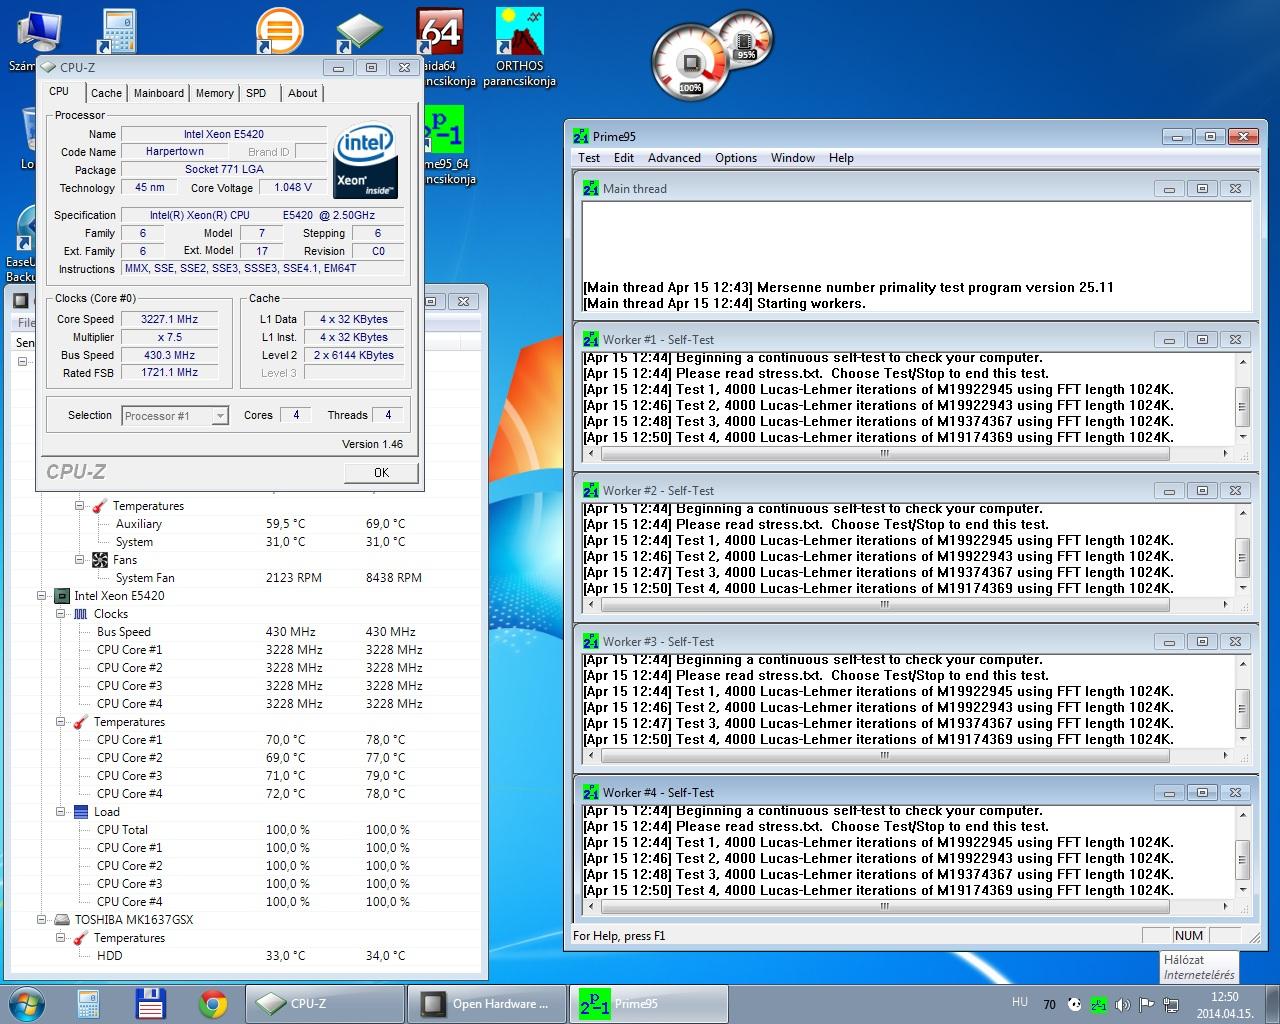Open the Cache tab in CPU-Z
1280x1024 pixels.
tap(106, 93)
